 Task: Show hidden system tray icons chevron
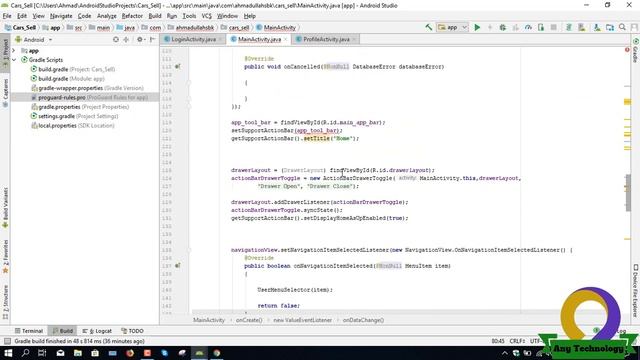pos(504,353)
